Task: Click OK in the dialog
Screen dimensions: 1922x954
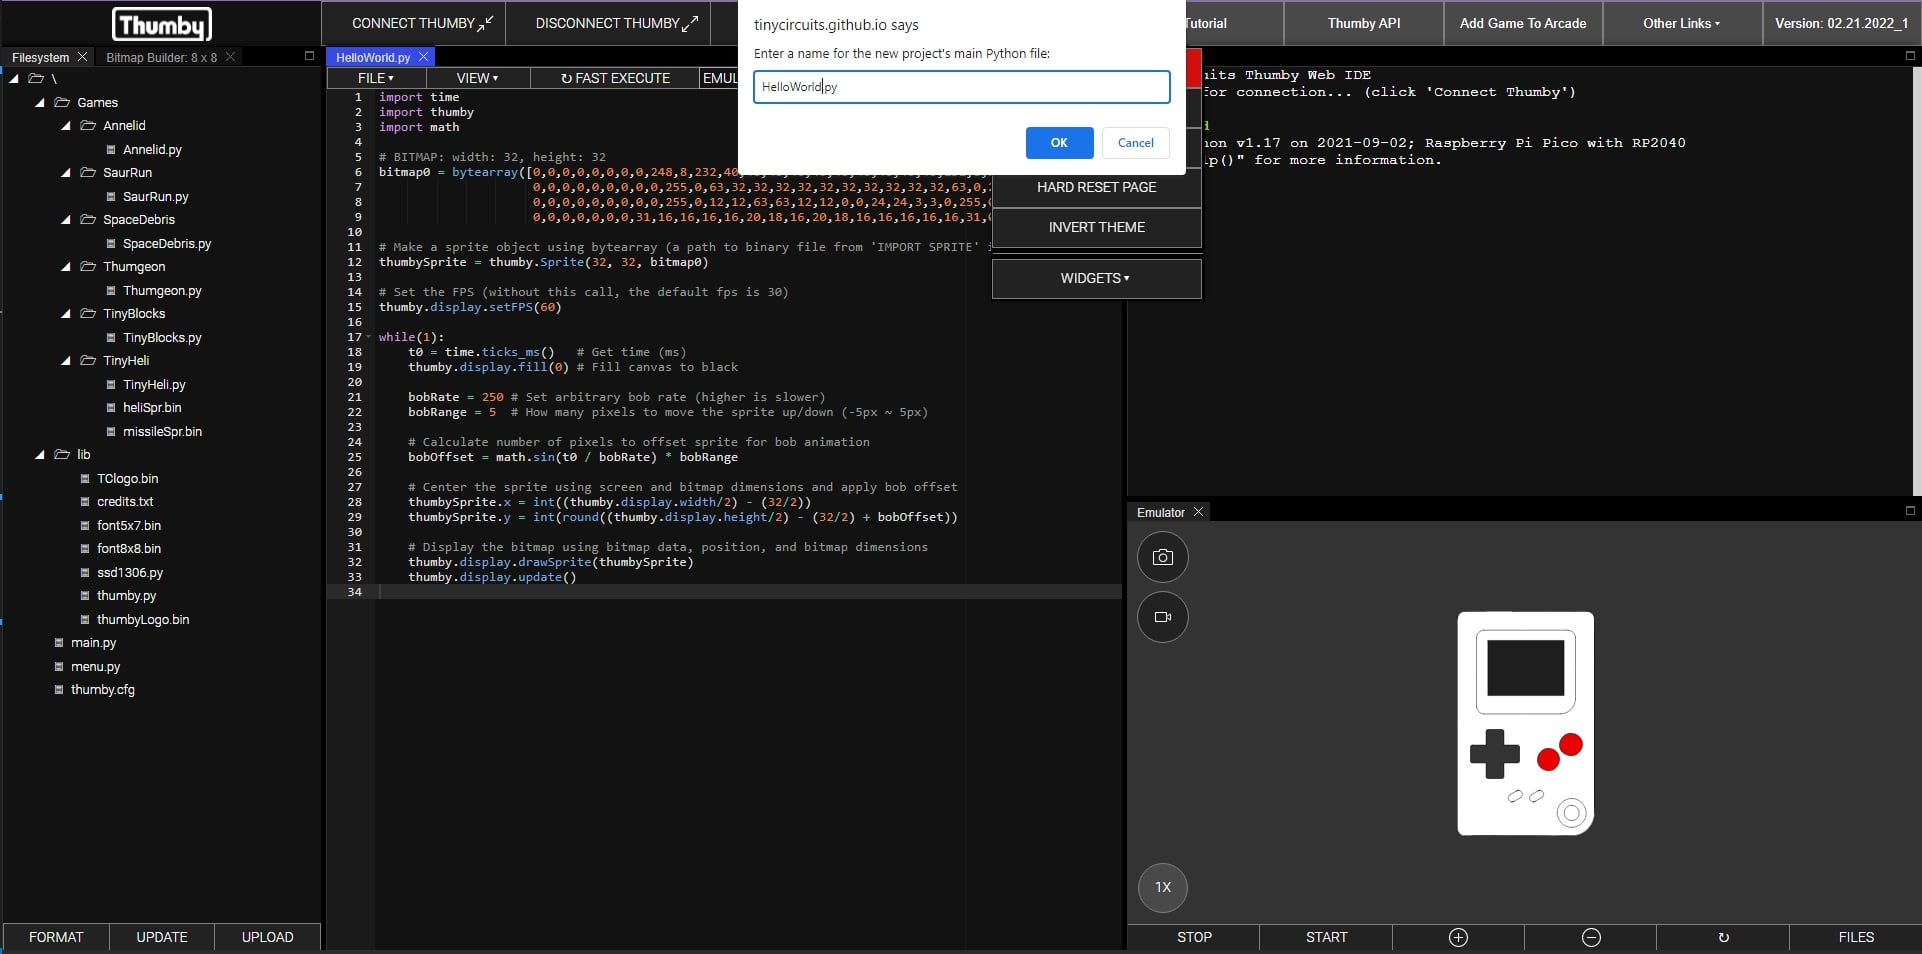Action: (x=1059, y=143)
